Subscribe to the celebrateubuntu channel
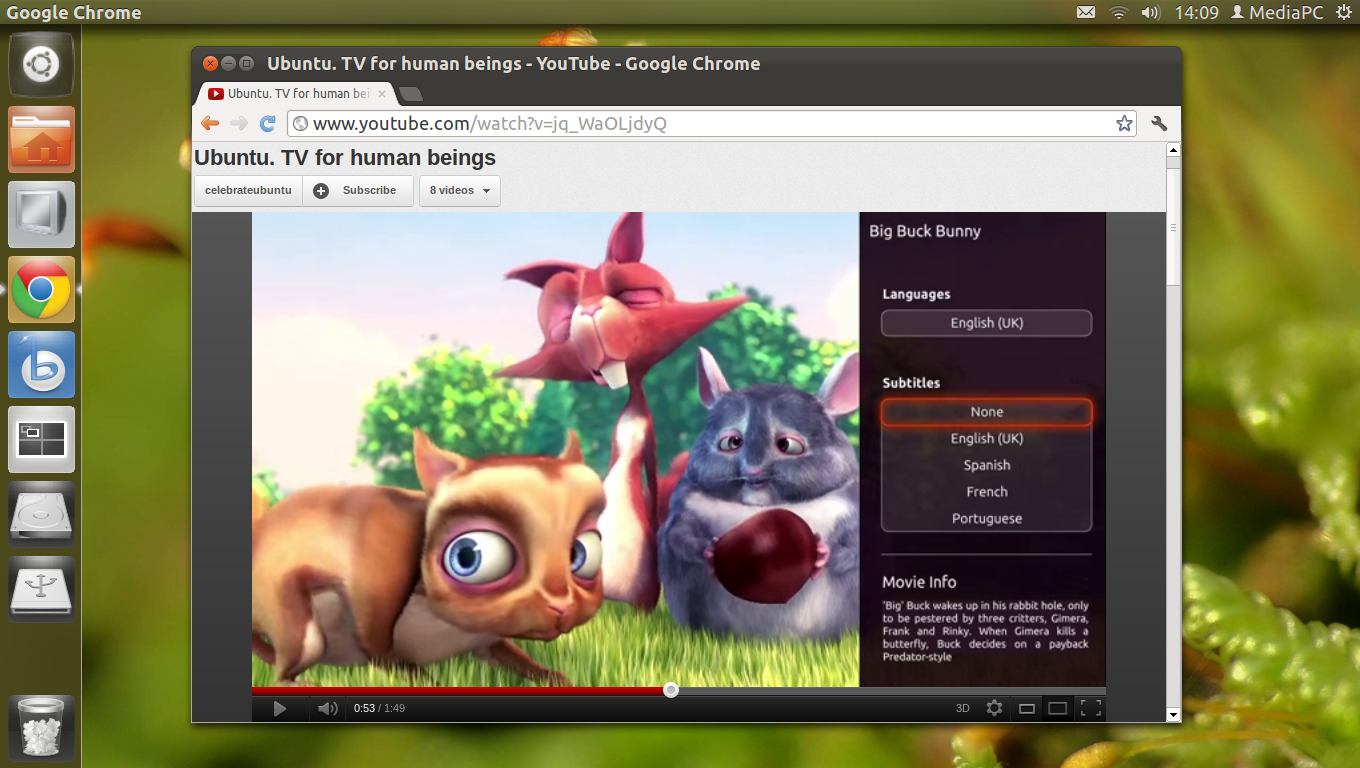The height and width of the screenshot is (768, 1360). point(359,190)
